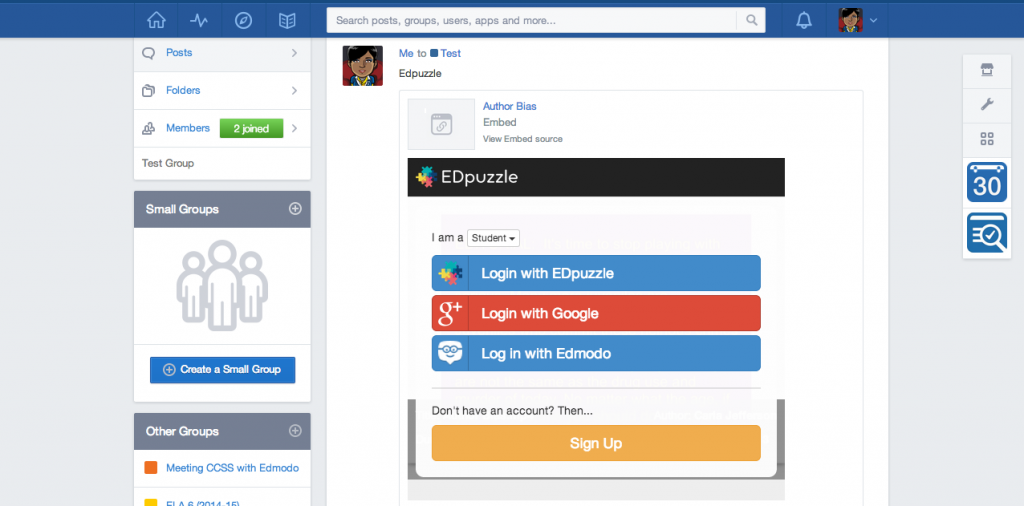Expand the Posts row chevron
Screen dimensions: 1024x506
[x=295, y=52]
